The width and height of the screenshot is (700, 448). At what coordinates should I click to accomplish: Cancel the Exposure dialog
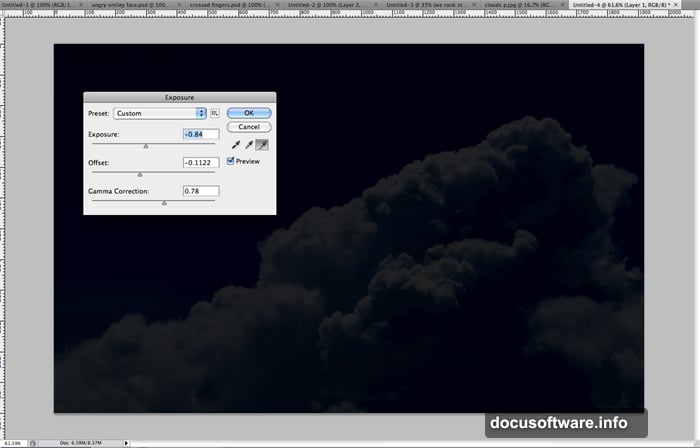[249, 127]
